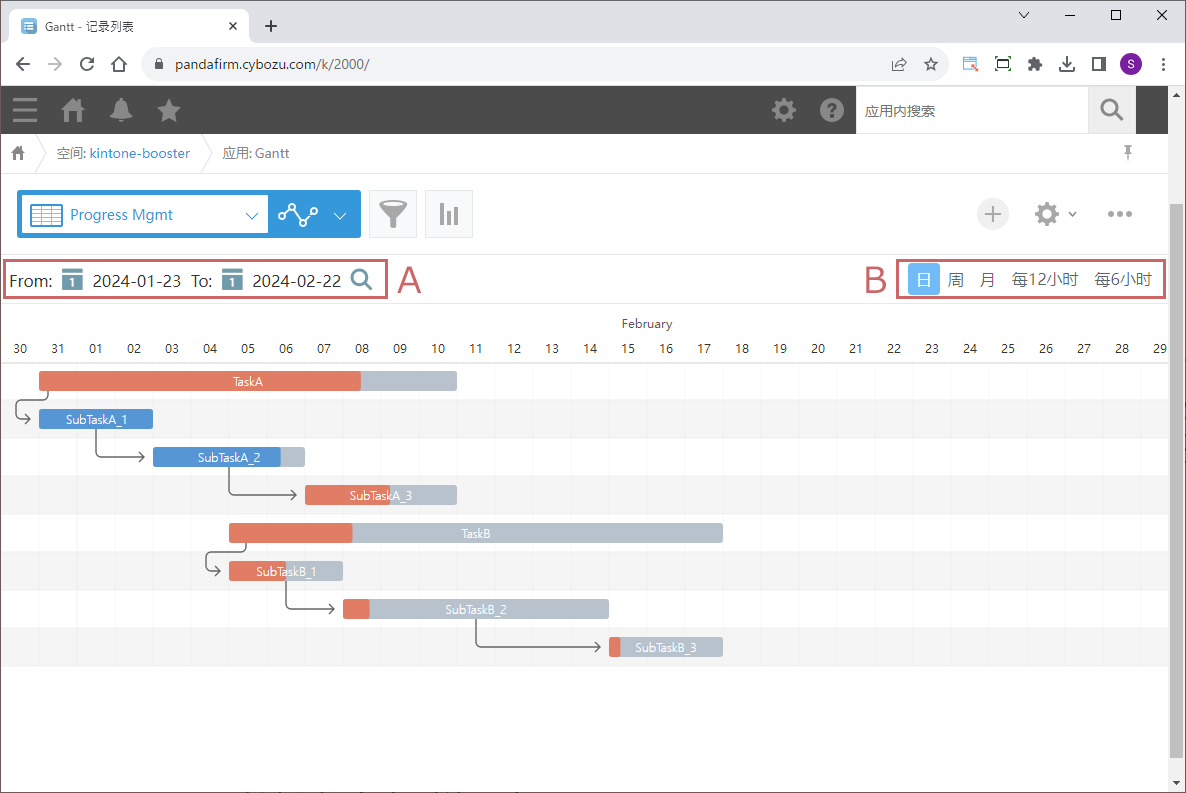Switch timeline scale to 周 (week)
This screenshot has width=1186, height=793.
pos(955,280)
